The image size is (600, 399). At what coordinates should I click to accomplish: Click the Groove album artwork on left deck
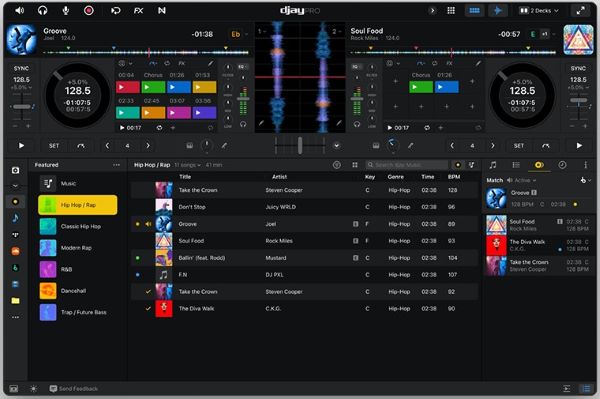click(x=21, y=39)
